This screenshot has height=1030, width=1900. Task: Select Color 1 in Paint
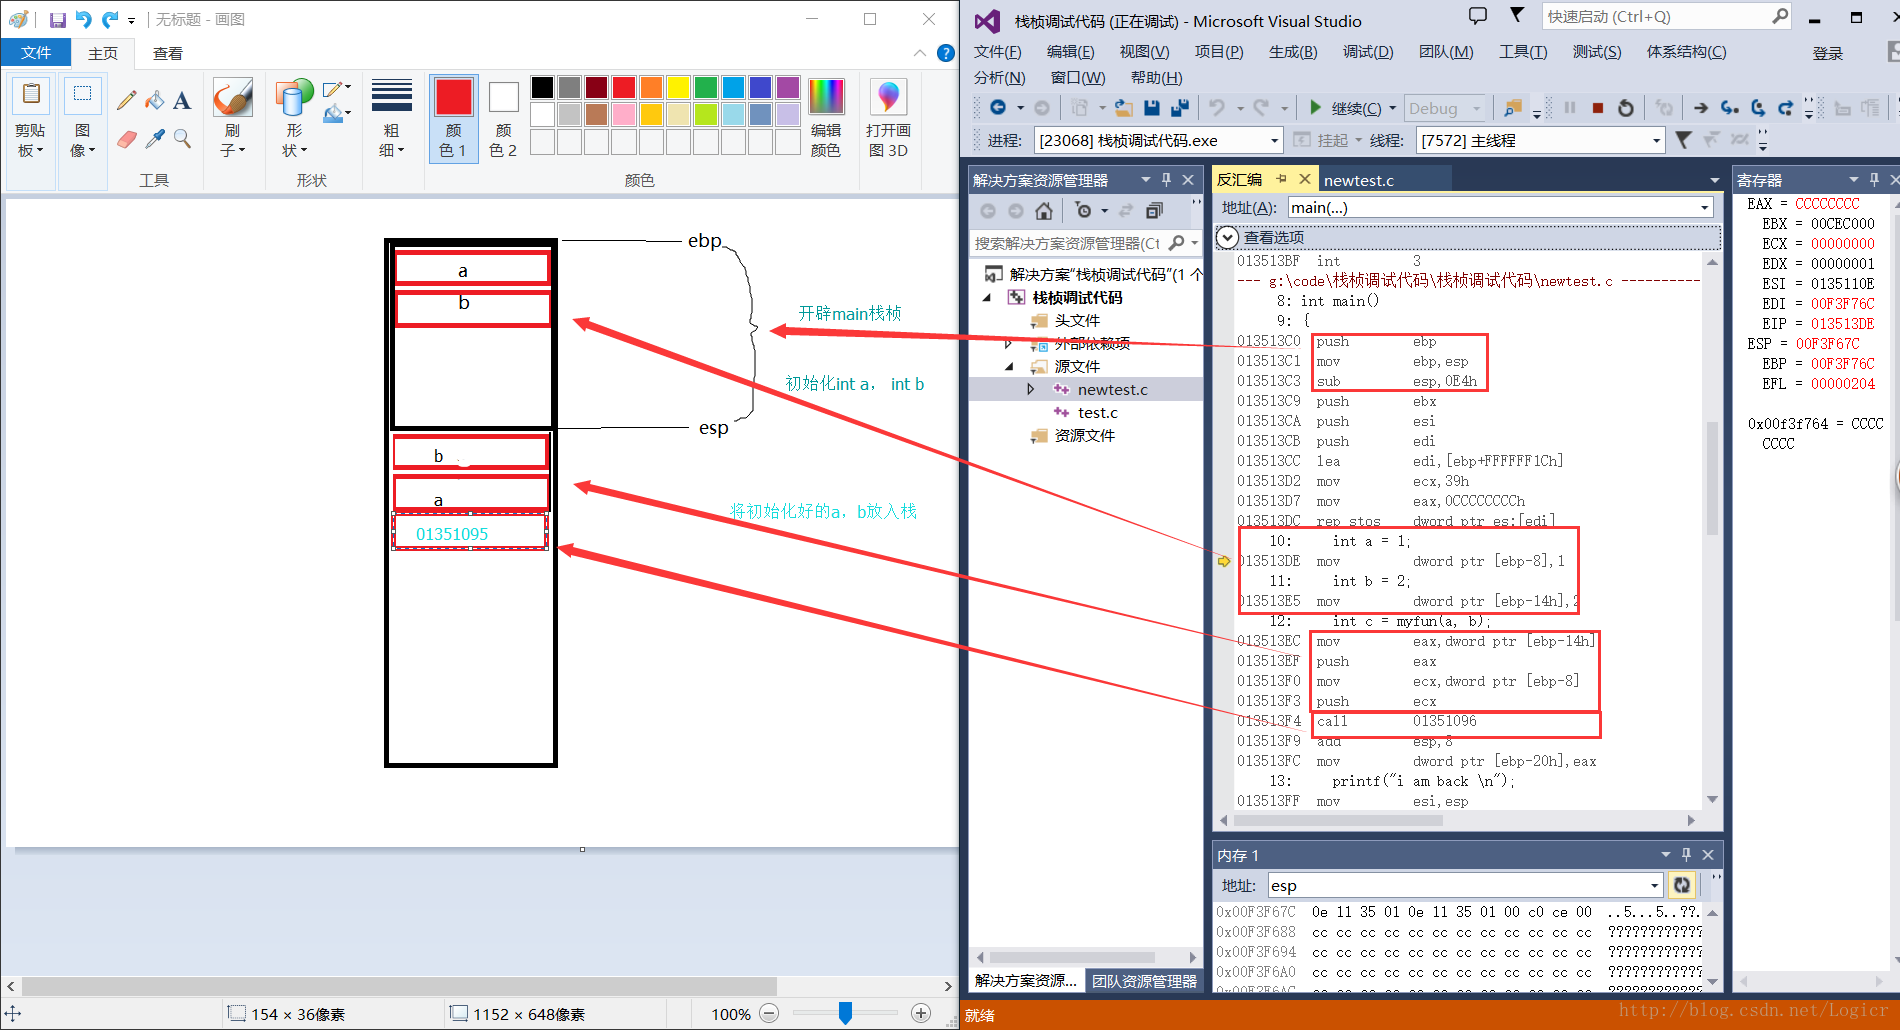click(453, 118)
